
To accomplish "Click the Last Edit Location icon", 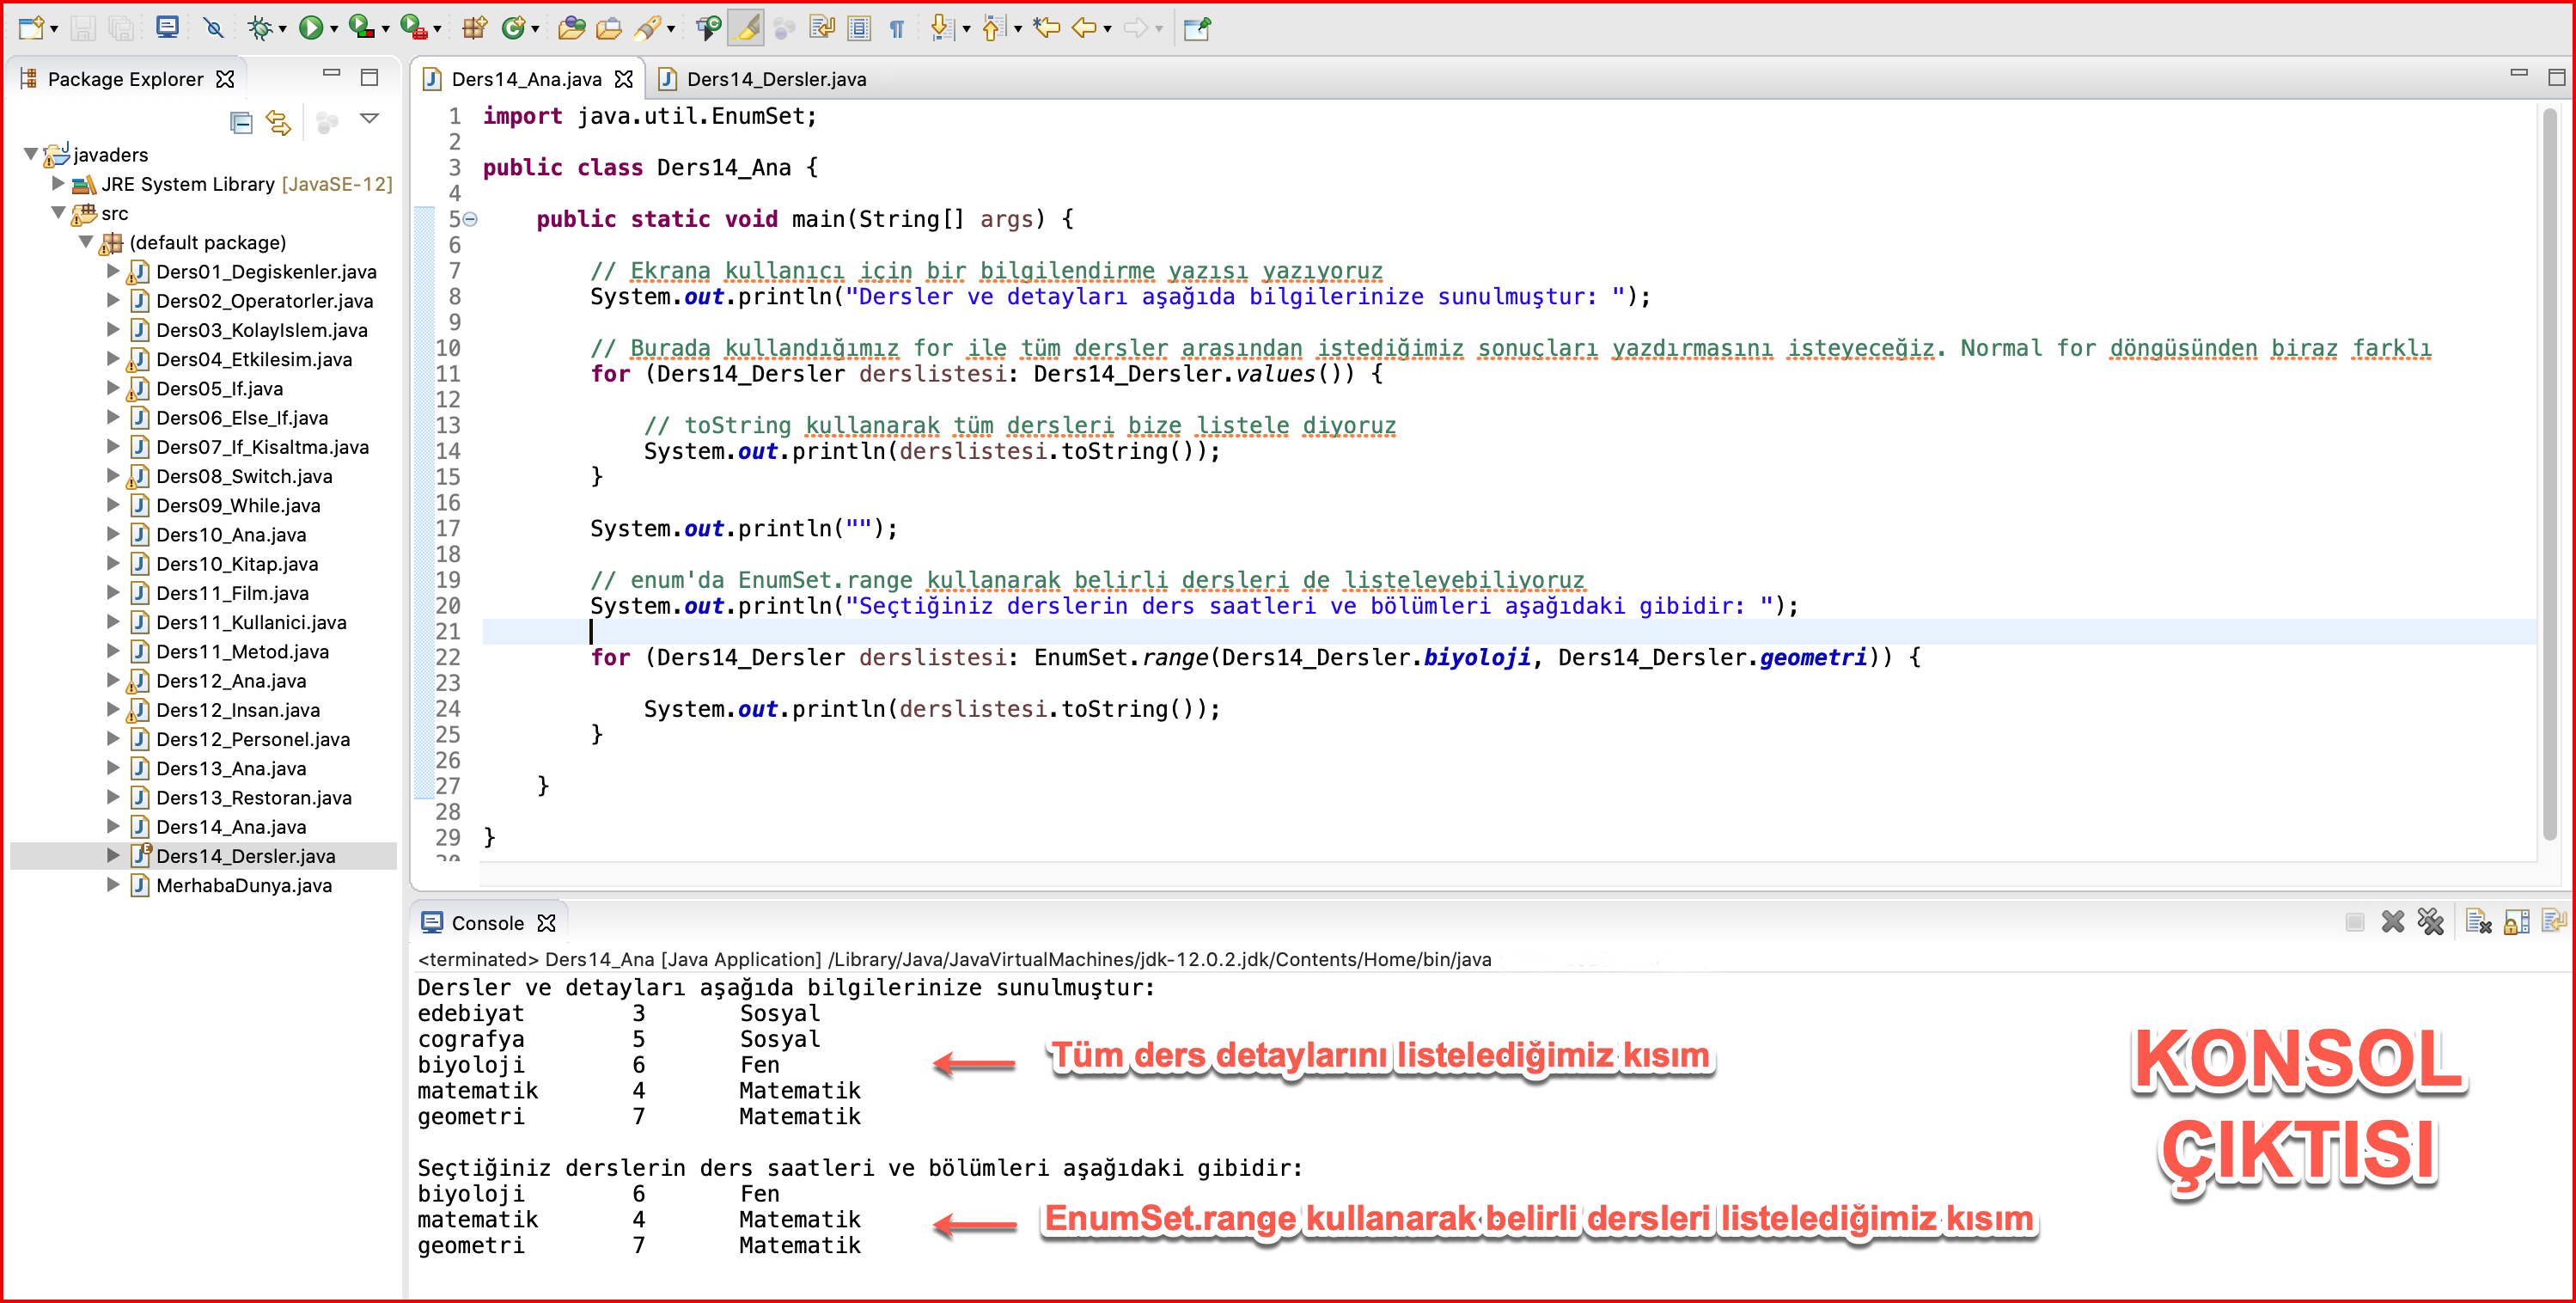I will coord(1046,28).
